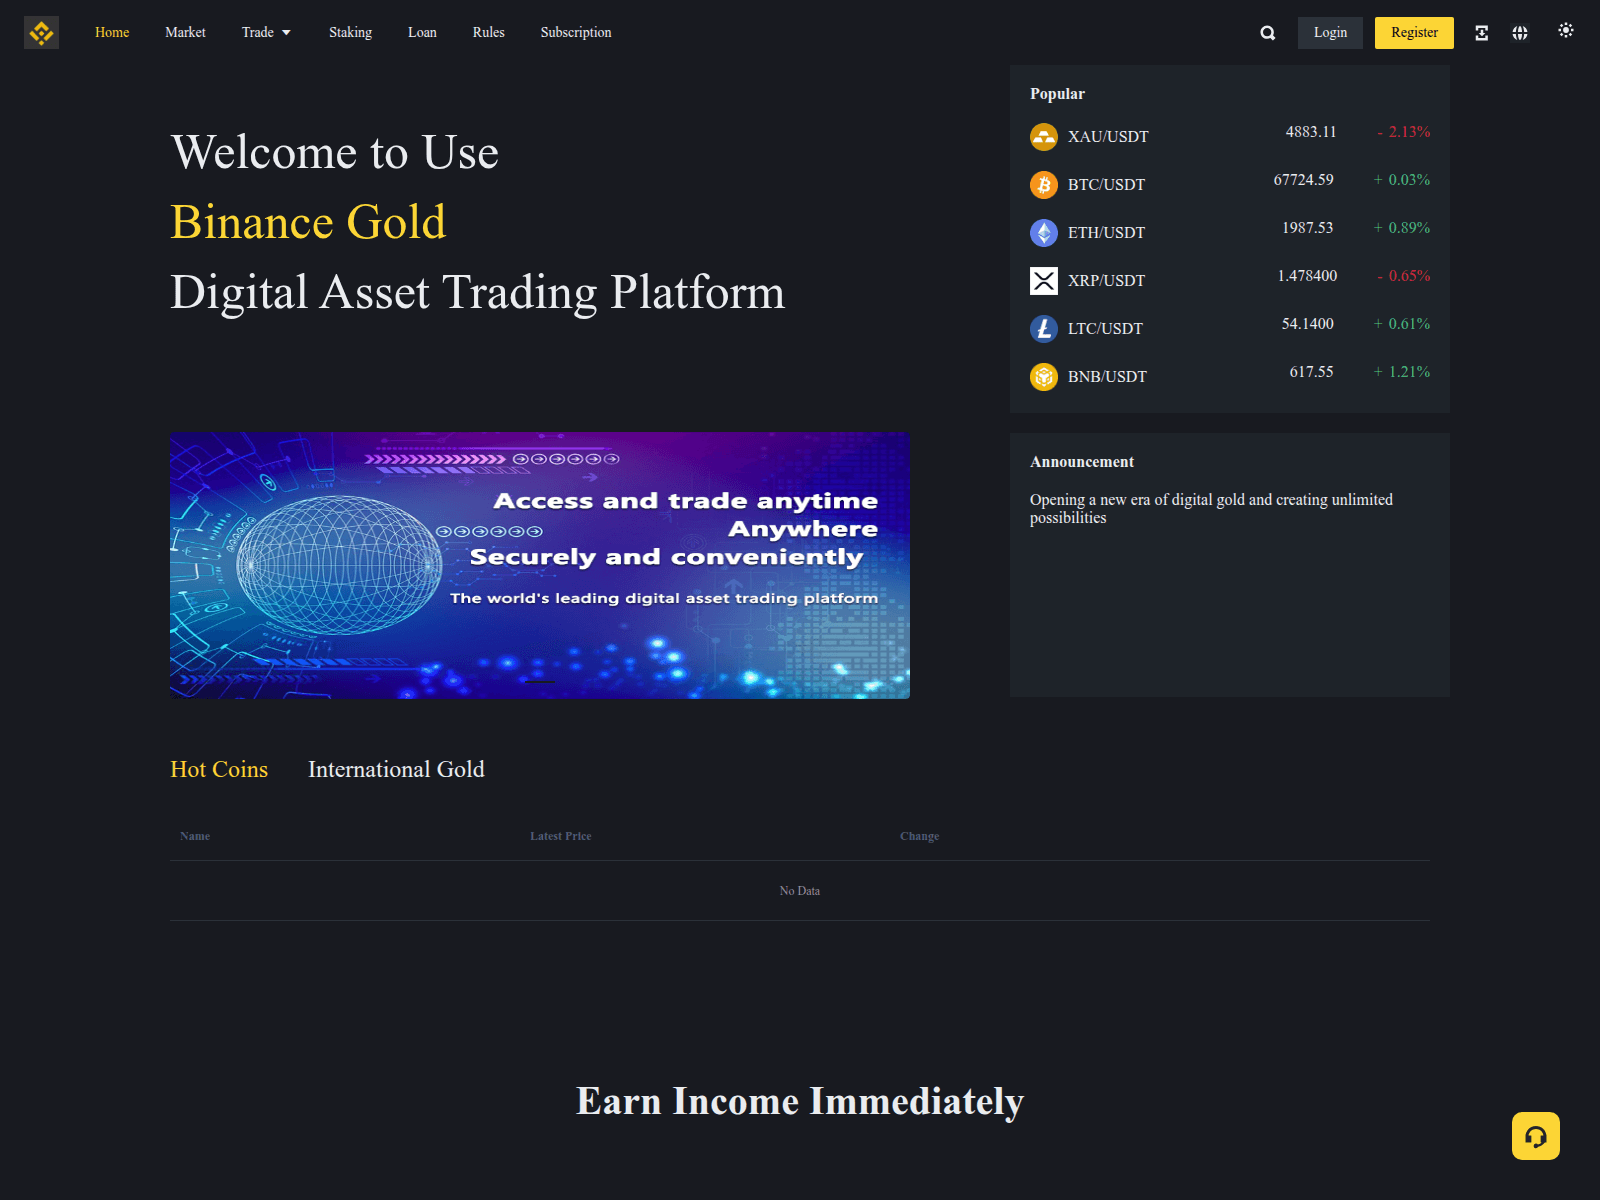Open the ETH/USDT pair name

coord(1106,233)
